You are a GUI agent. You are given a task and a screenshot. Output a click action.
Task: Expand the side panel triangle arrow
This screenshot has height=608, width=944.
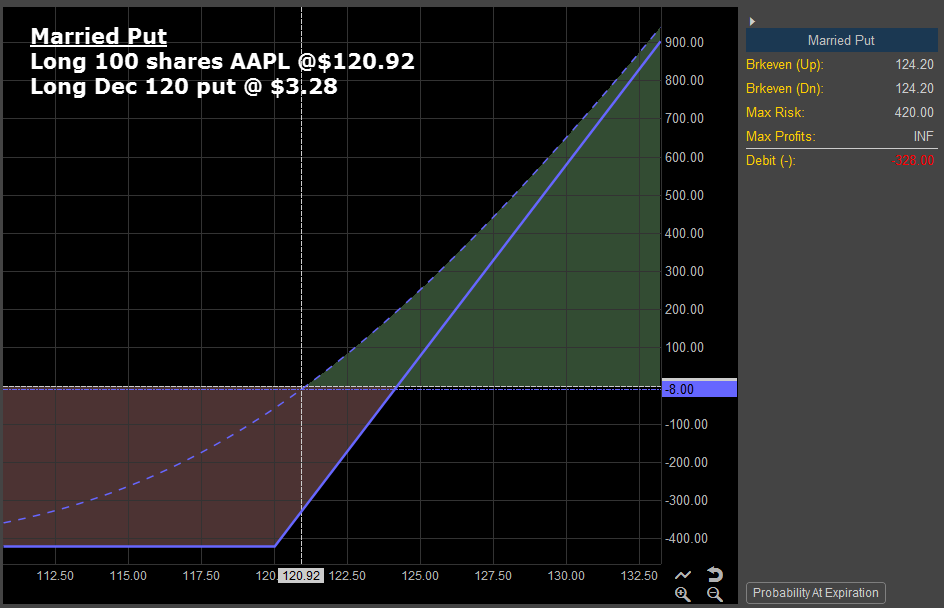[x=752, y=21]
